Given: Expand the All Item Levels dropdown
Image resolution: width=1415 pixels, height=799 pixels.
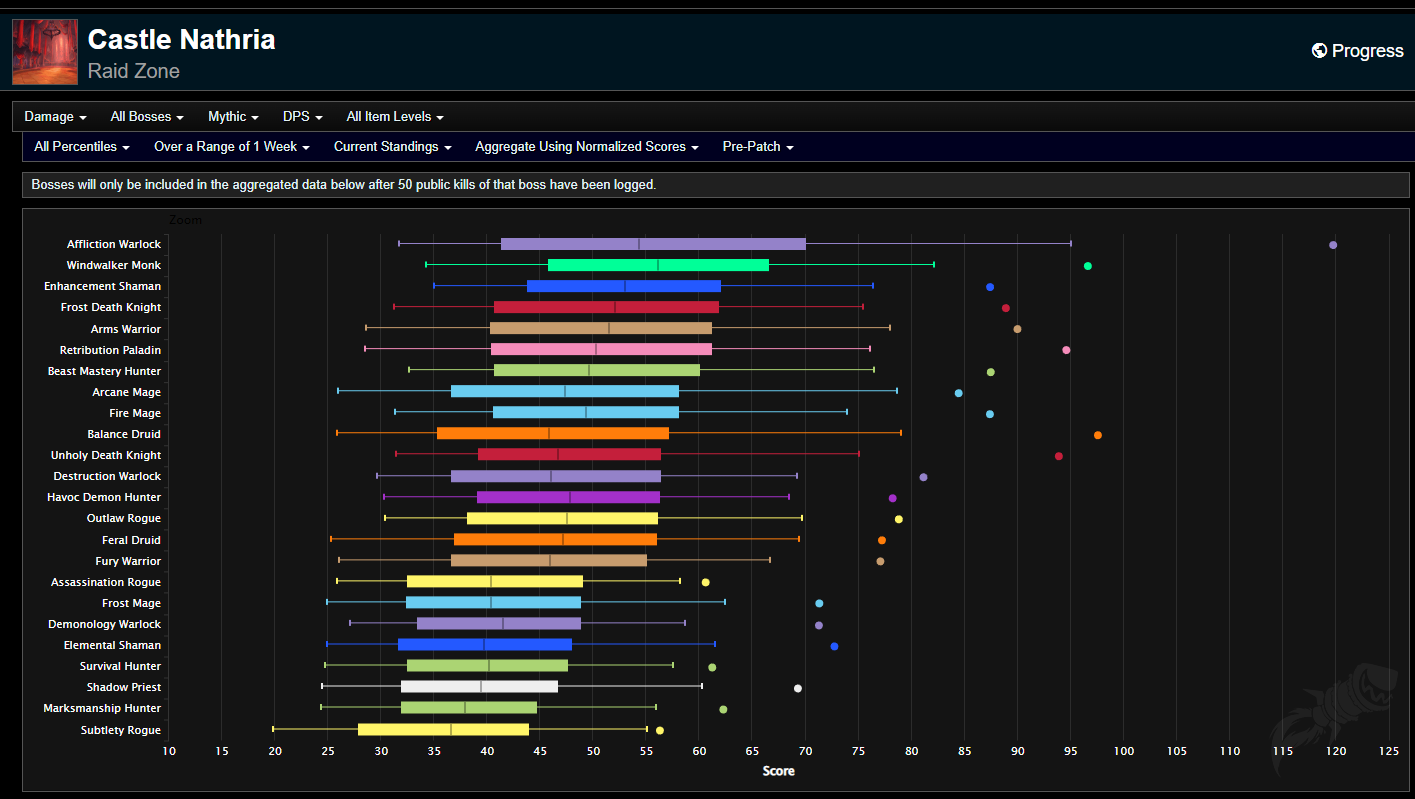Looking at the screenshot, I should 395,117.
